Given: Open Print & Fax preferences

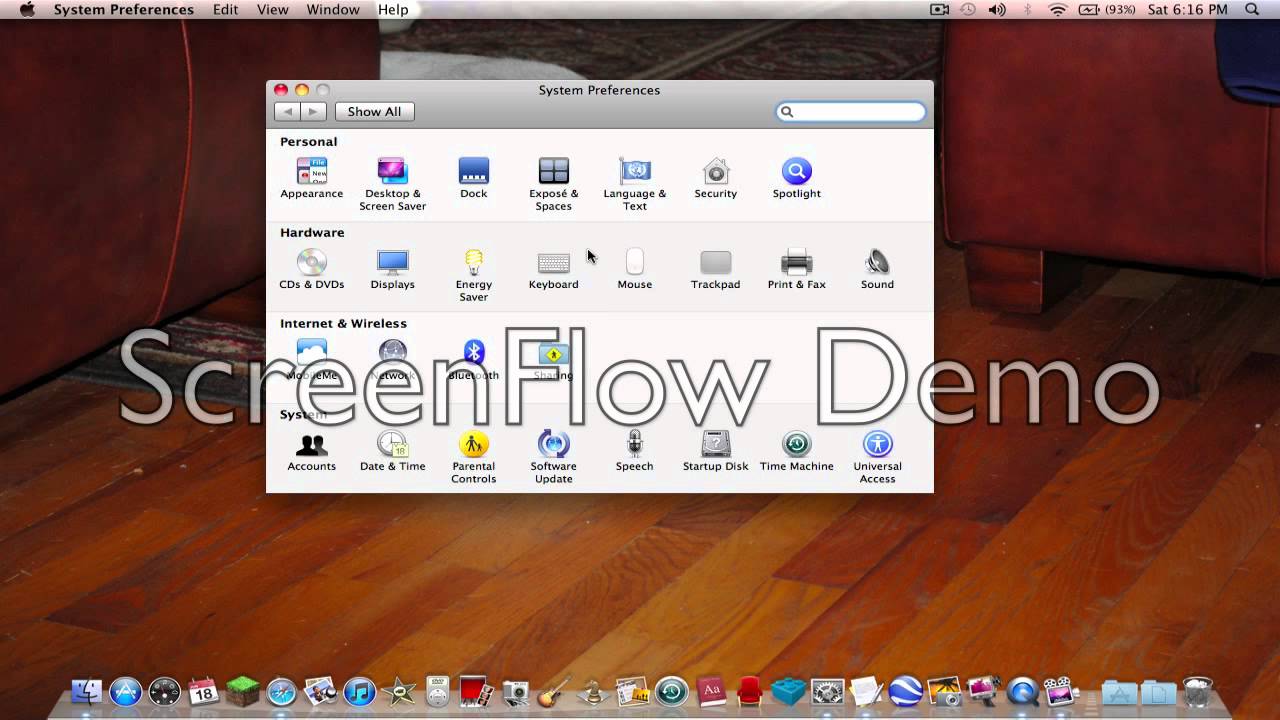Looking at the screenshot, I should [797, 270].
